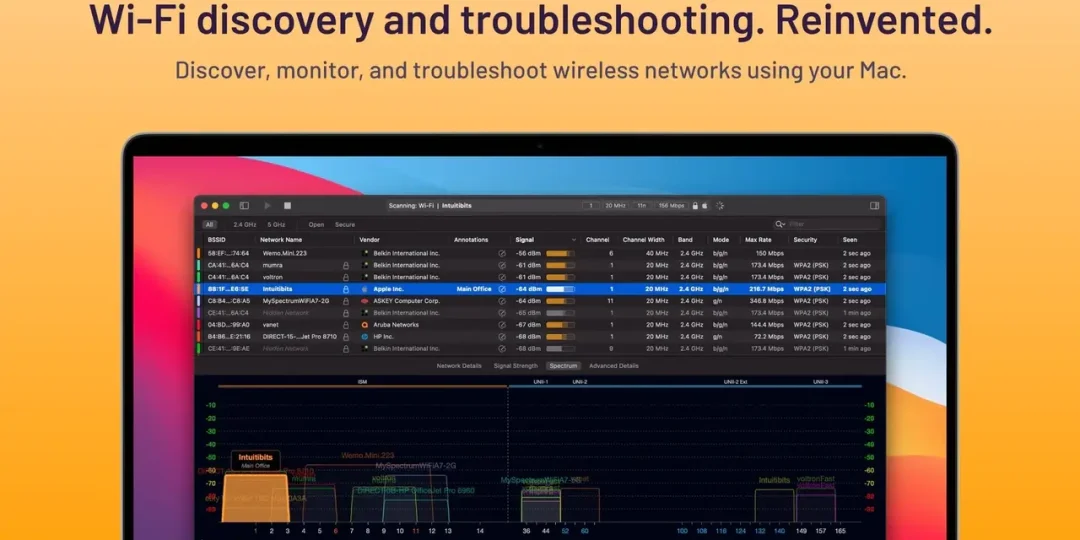The width and height of the screenshot is (1080, 540).
Task: Select the voltron network name
Action: tap(273, 277)
